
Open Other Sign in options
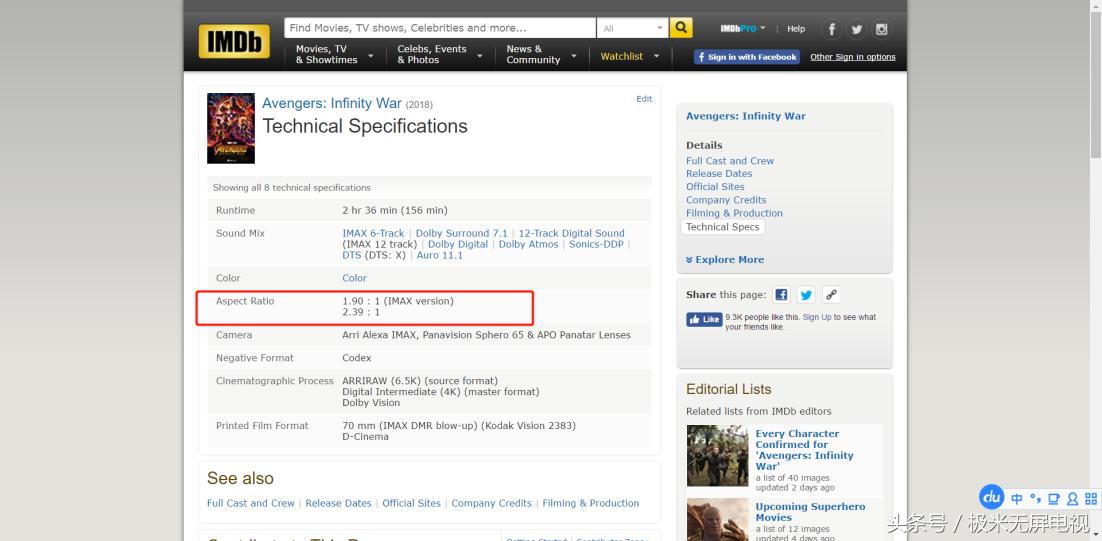[x=853, y=57]
